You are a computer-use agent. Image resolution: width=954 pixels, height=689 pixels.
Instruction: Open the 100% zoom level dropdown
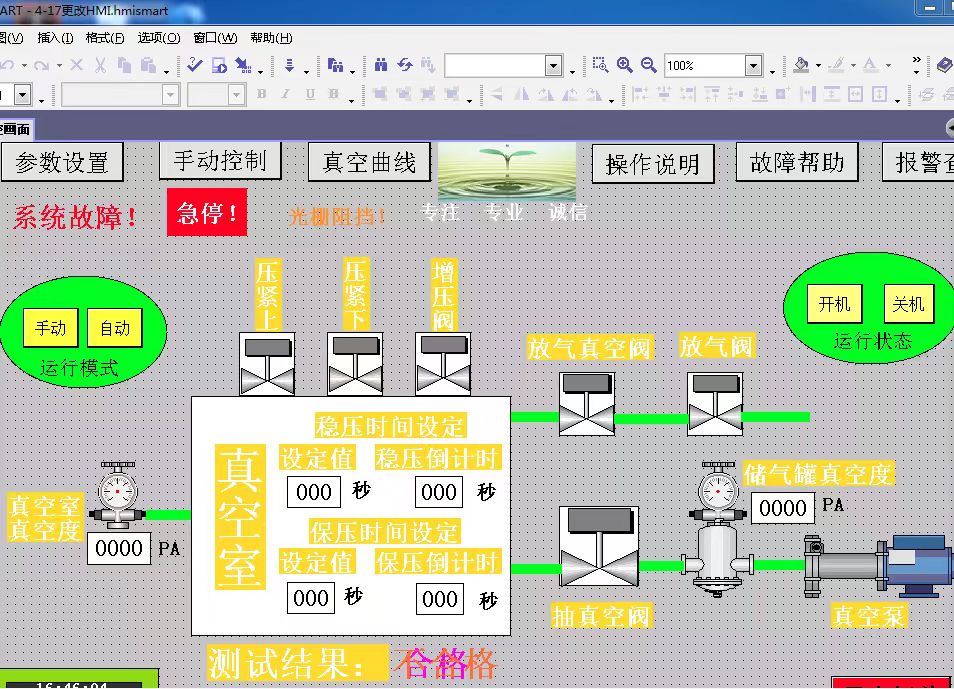tap(753, 65)
